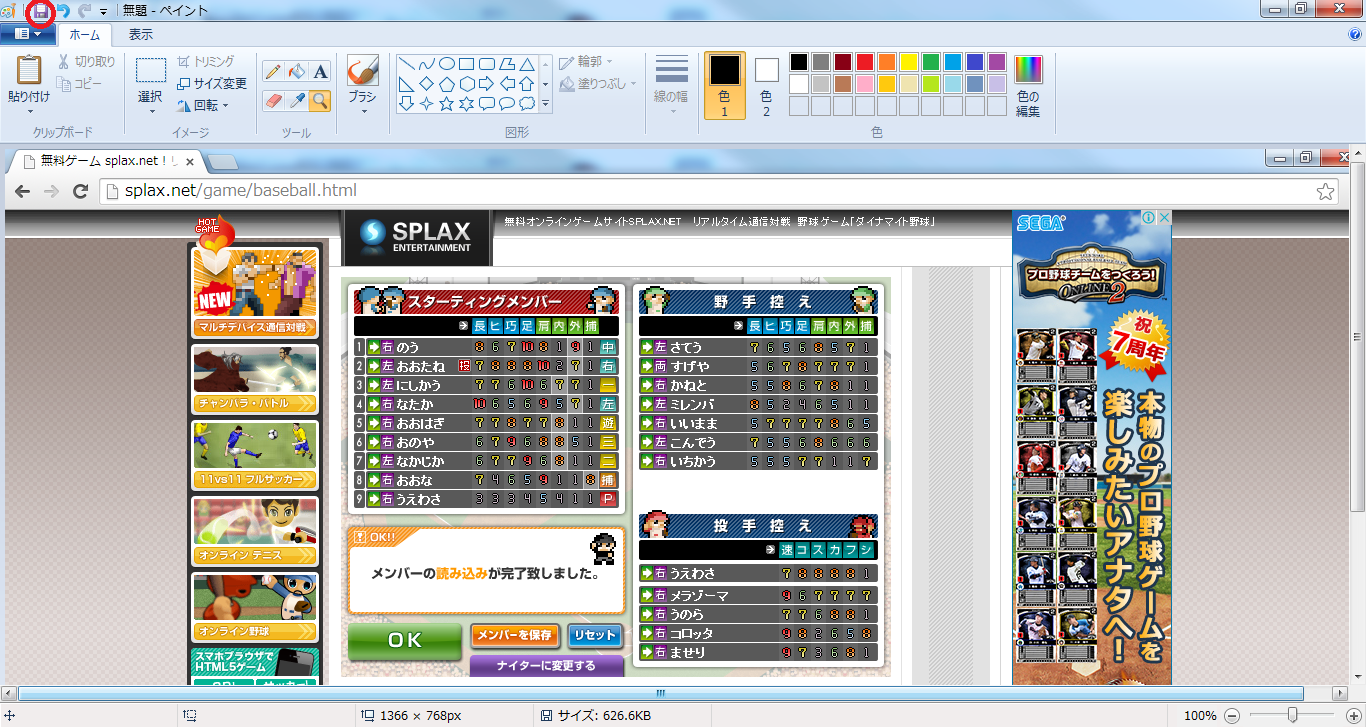Choose the Triangle shape
Image resolution: width=1366 pixels, height=727 pixels.
pos(527,64)
